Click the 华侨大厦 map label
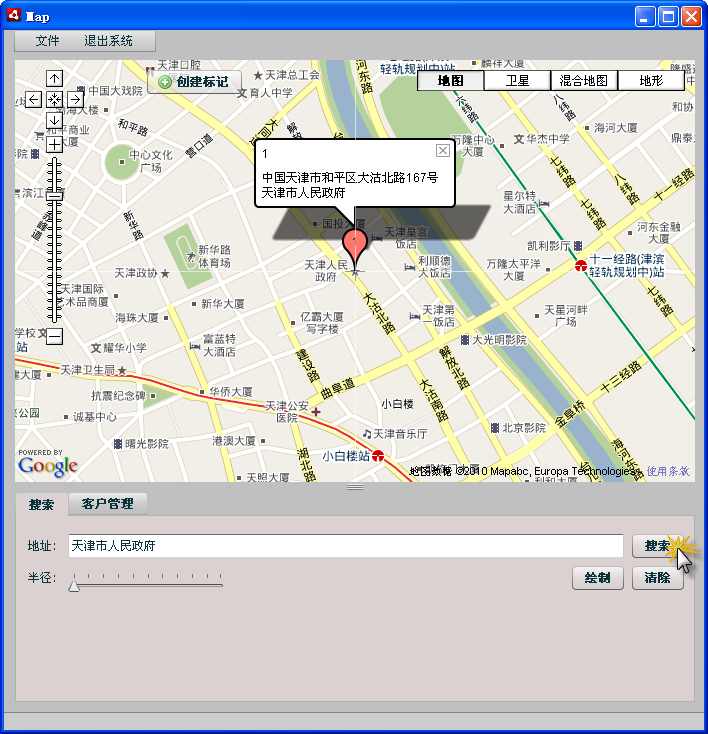 [231, 391]
